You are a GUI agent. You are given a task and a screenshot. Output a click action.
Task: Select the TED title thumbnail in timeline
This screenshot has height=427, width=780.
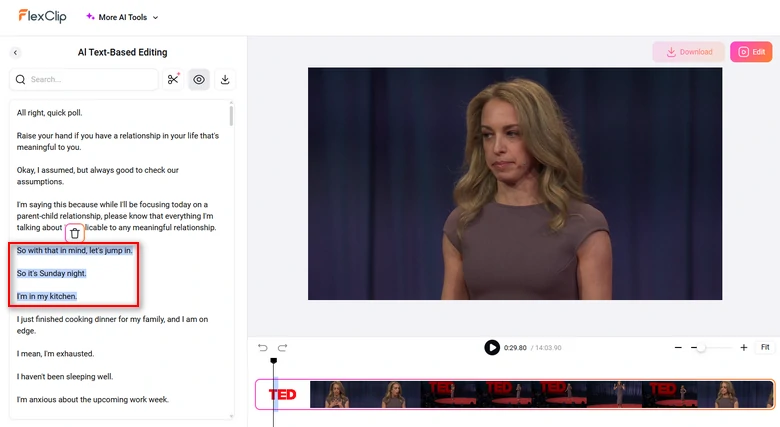click(283, 395)
